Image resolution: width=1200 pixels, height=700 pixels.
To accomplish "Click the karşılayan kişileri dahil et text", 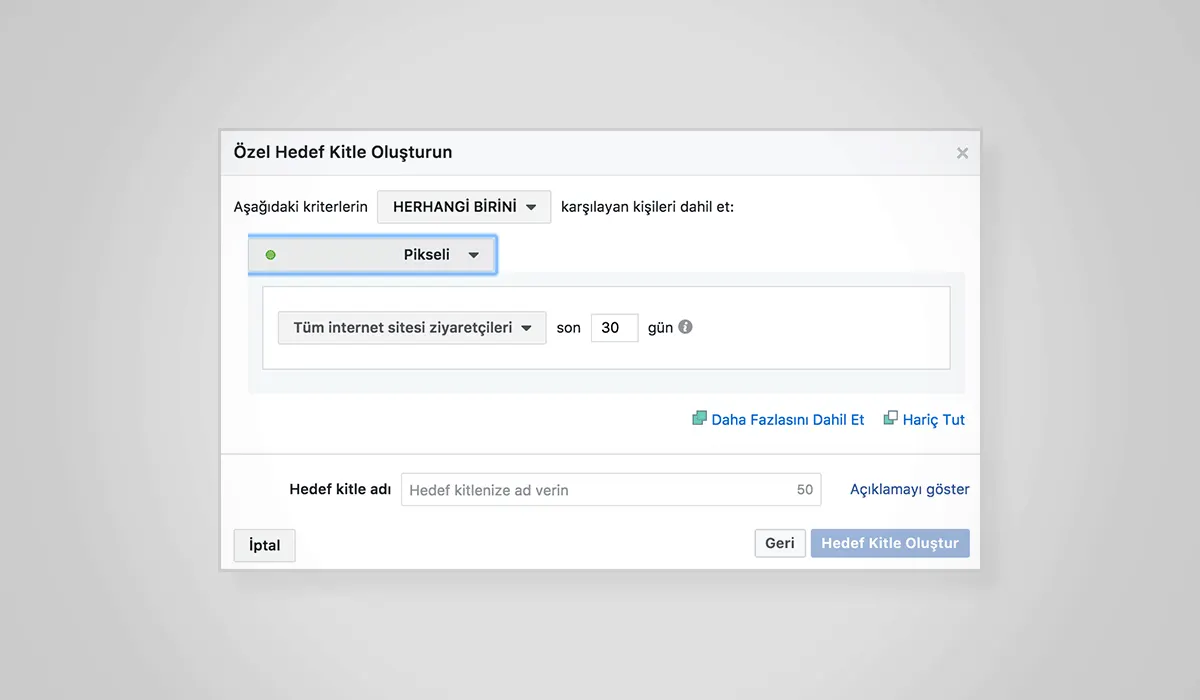I will pos(648,207).
